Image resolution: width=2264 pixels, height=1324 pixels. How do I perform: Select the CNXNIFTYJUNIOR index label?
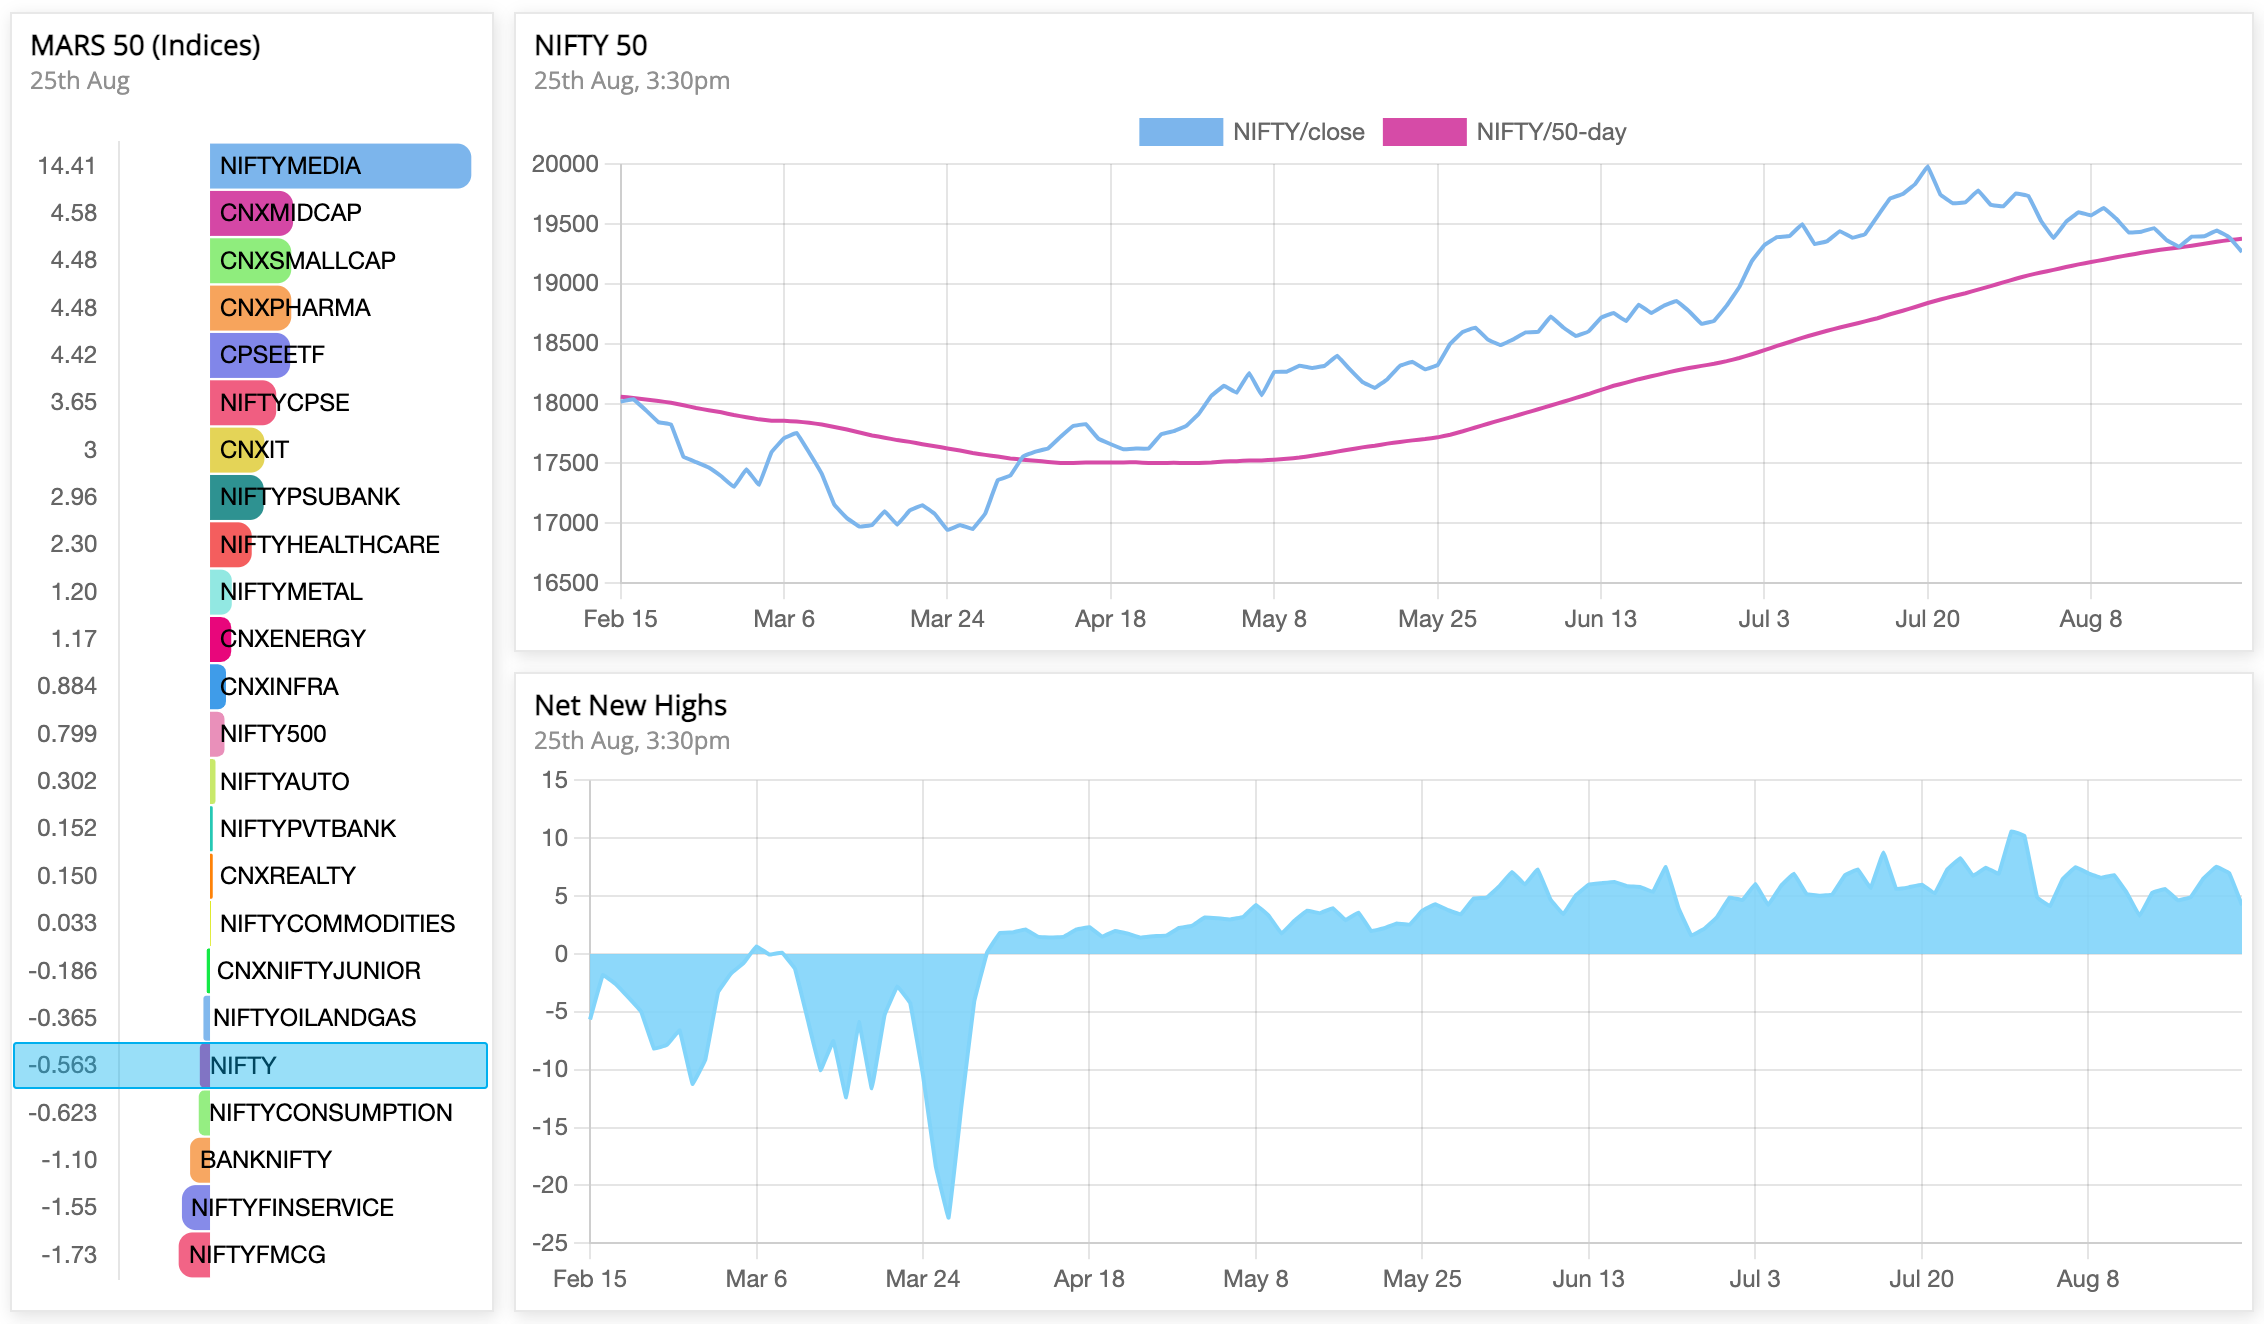point(318,971)
